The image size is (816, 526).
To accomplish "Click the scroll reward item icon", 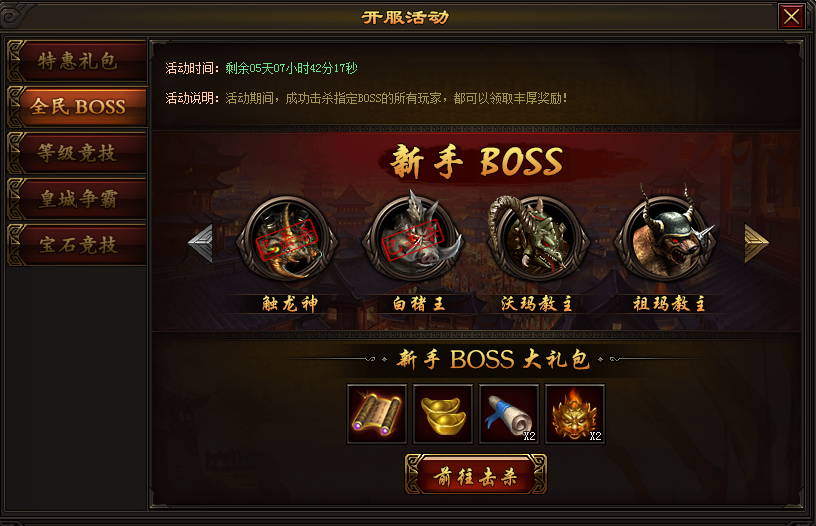I will click(377, 414).
